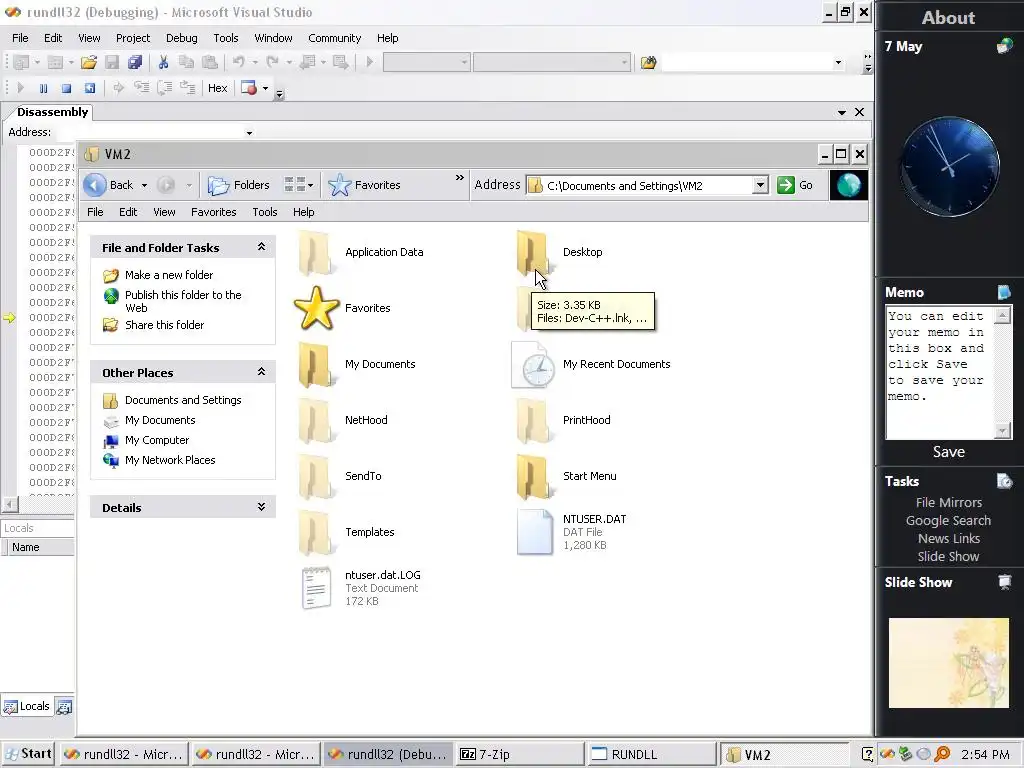
Task: Select the Locals tab at the bottom
Action: [27, 706]
